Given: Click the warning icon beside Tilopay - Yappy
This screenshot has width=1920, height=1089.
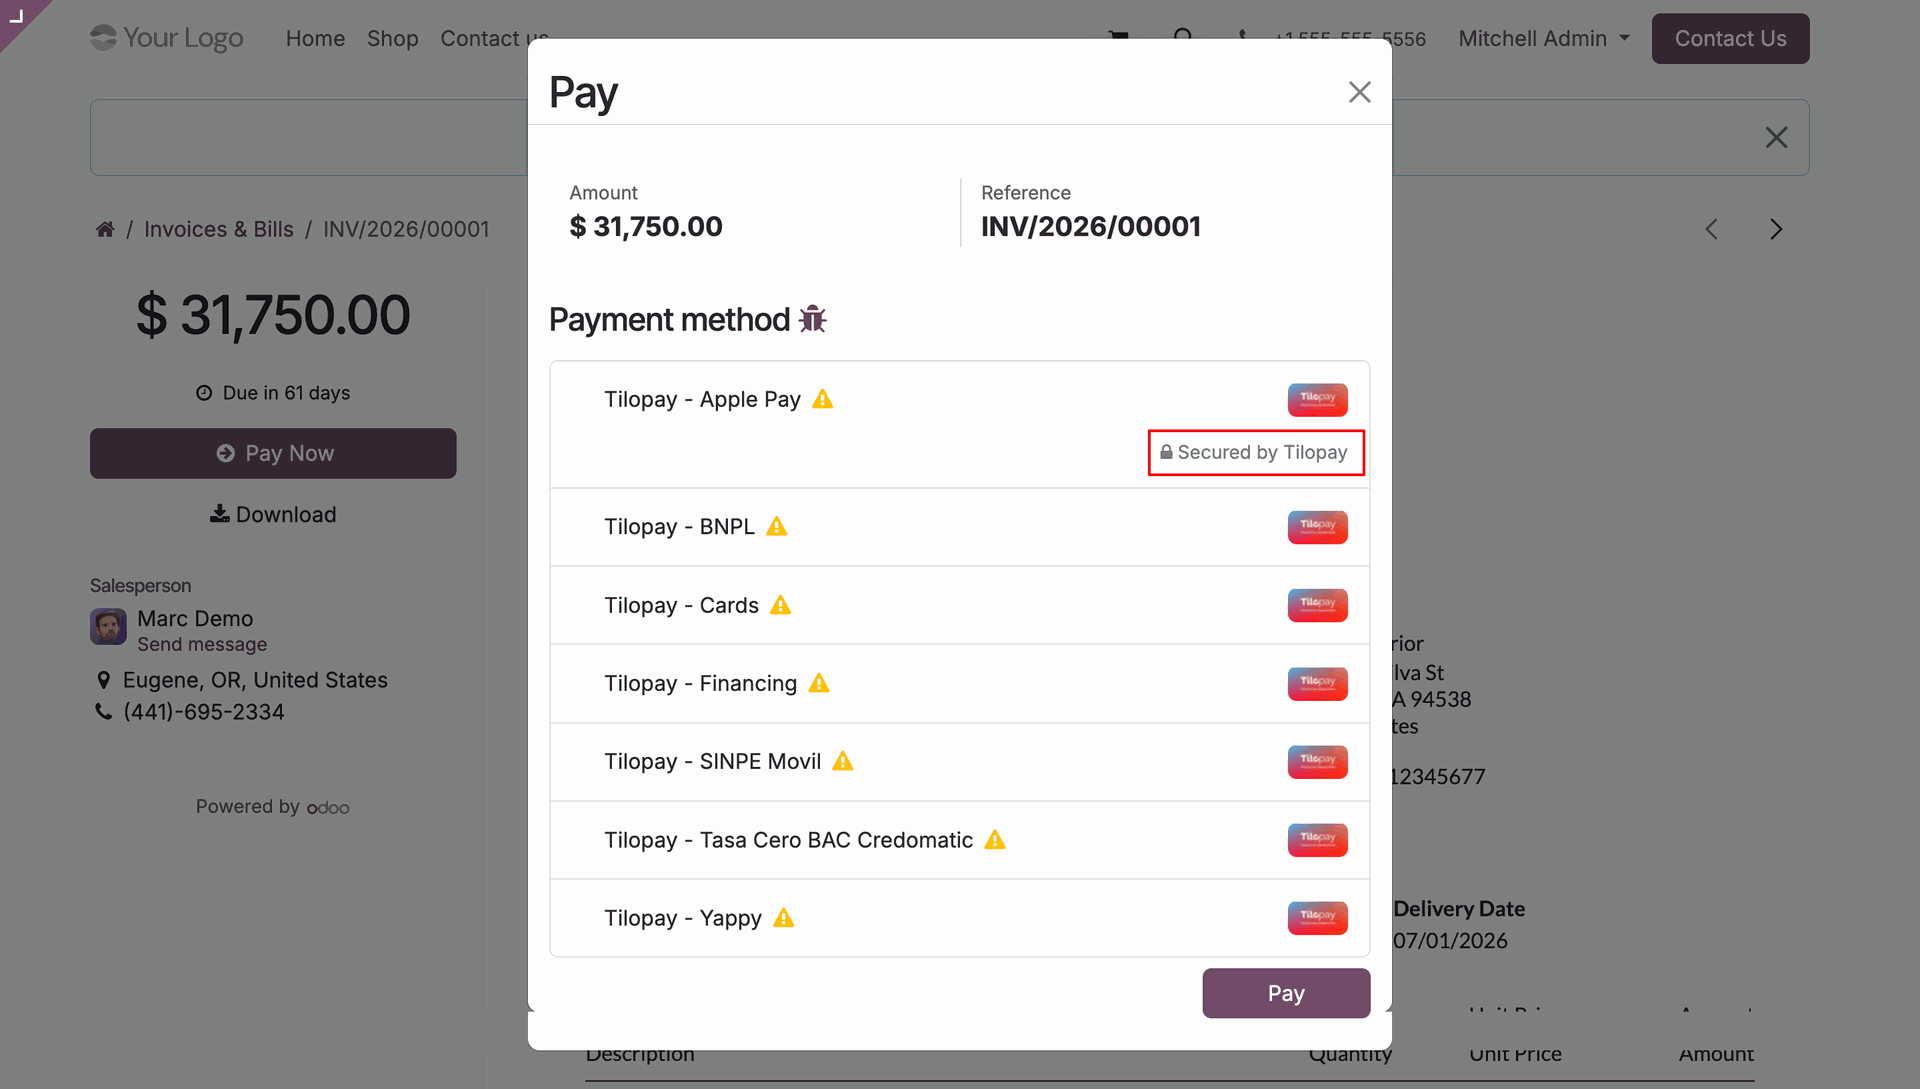Looking at the screenshot, I should click(x=784, y=918).
